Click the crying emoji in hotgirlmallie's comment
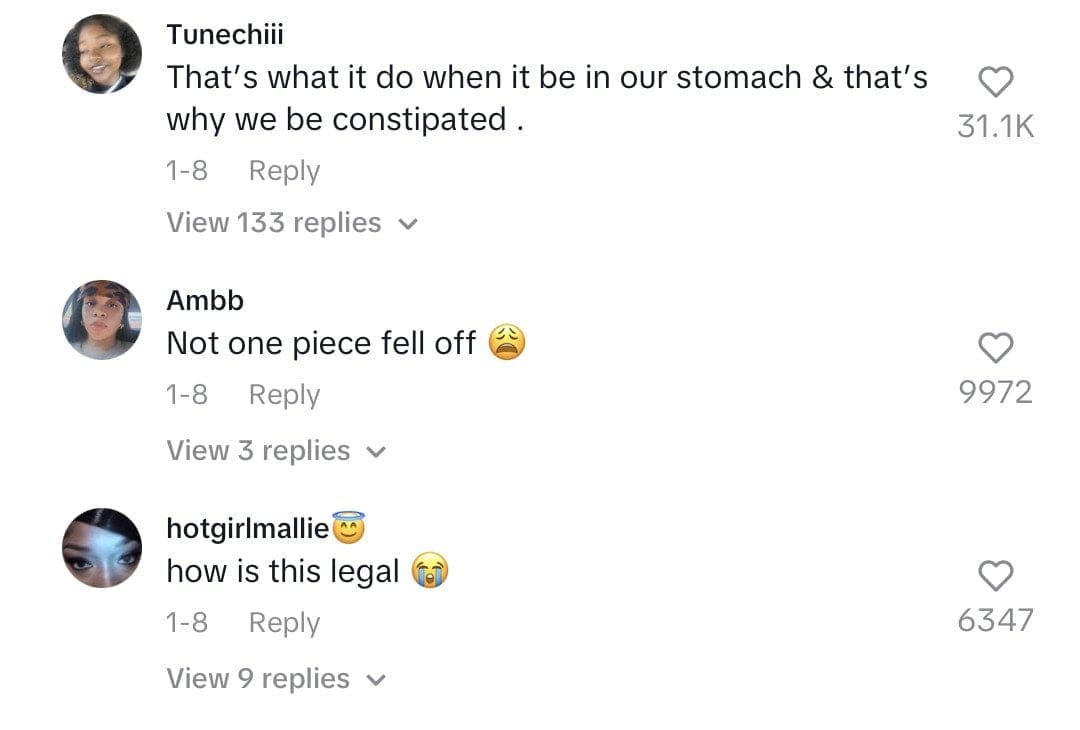1080x730 pixels. (430, 572)
